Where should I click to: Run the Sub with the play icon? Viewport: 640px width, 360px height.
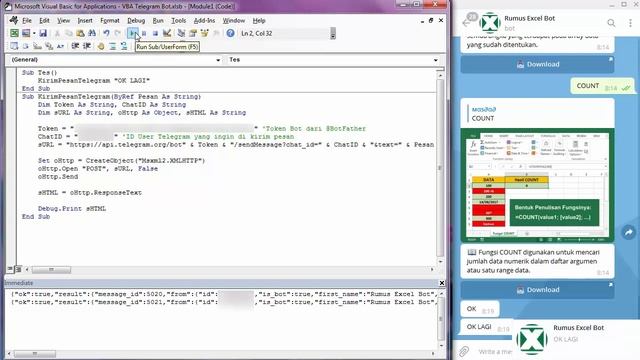coord(132,33)
